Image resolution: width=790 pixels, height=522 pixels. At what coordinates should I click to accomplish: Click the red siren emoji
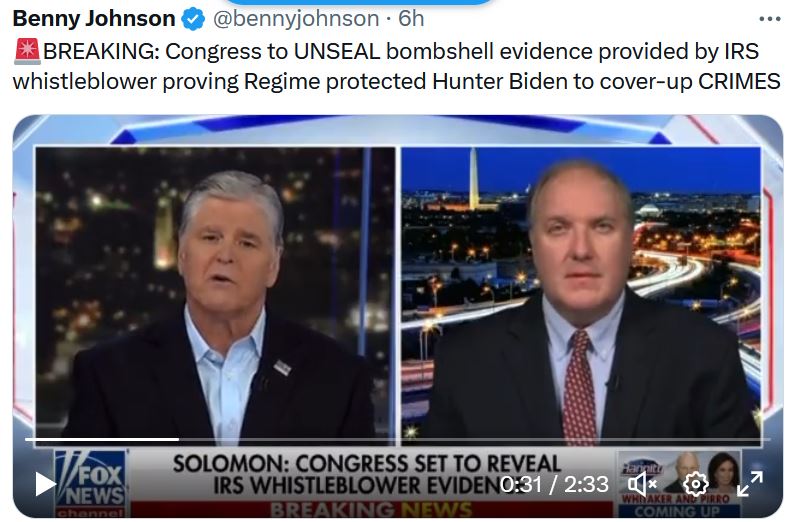pyautogui.click(x=27, y=51)
